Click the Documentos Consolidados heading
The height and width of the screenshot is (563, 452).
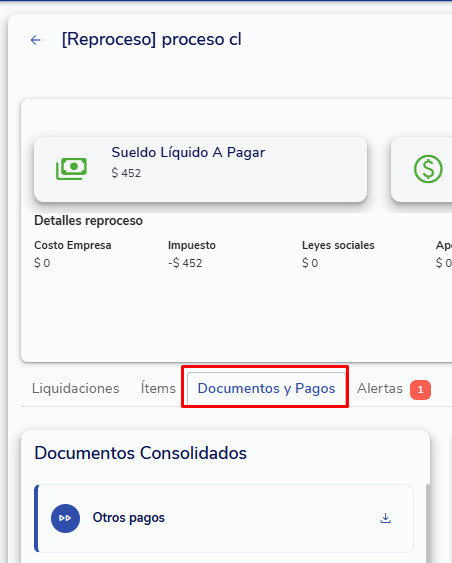[140, 453]
